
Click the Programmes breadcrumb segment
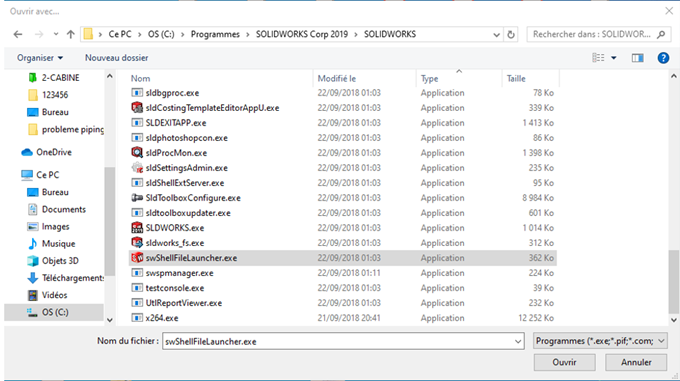(x=215, y=34)
